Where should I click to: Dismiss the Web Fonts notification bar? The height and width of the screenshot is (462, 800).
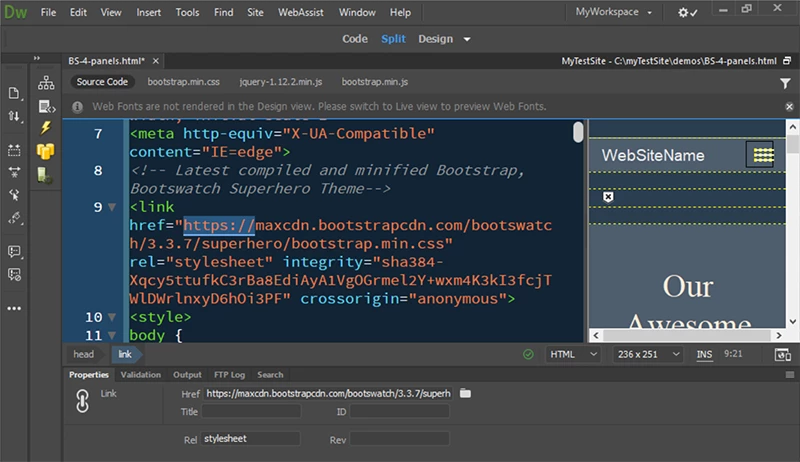click(x=789, y=107)
